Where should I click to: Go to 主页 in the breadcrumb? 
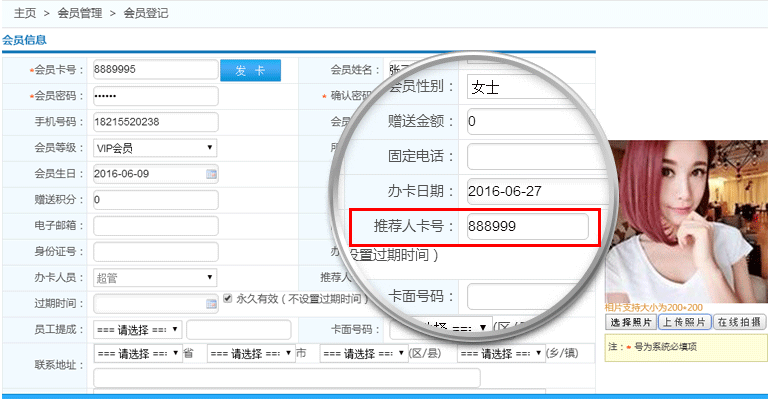(24, 13)
